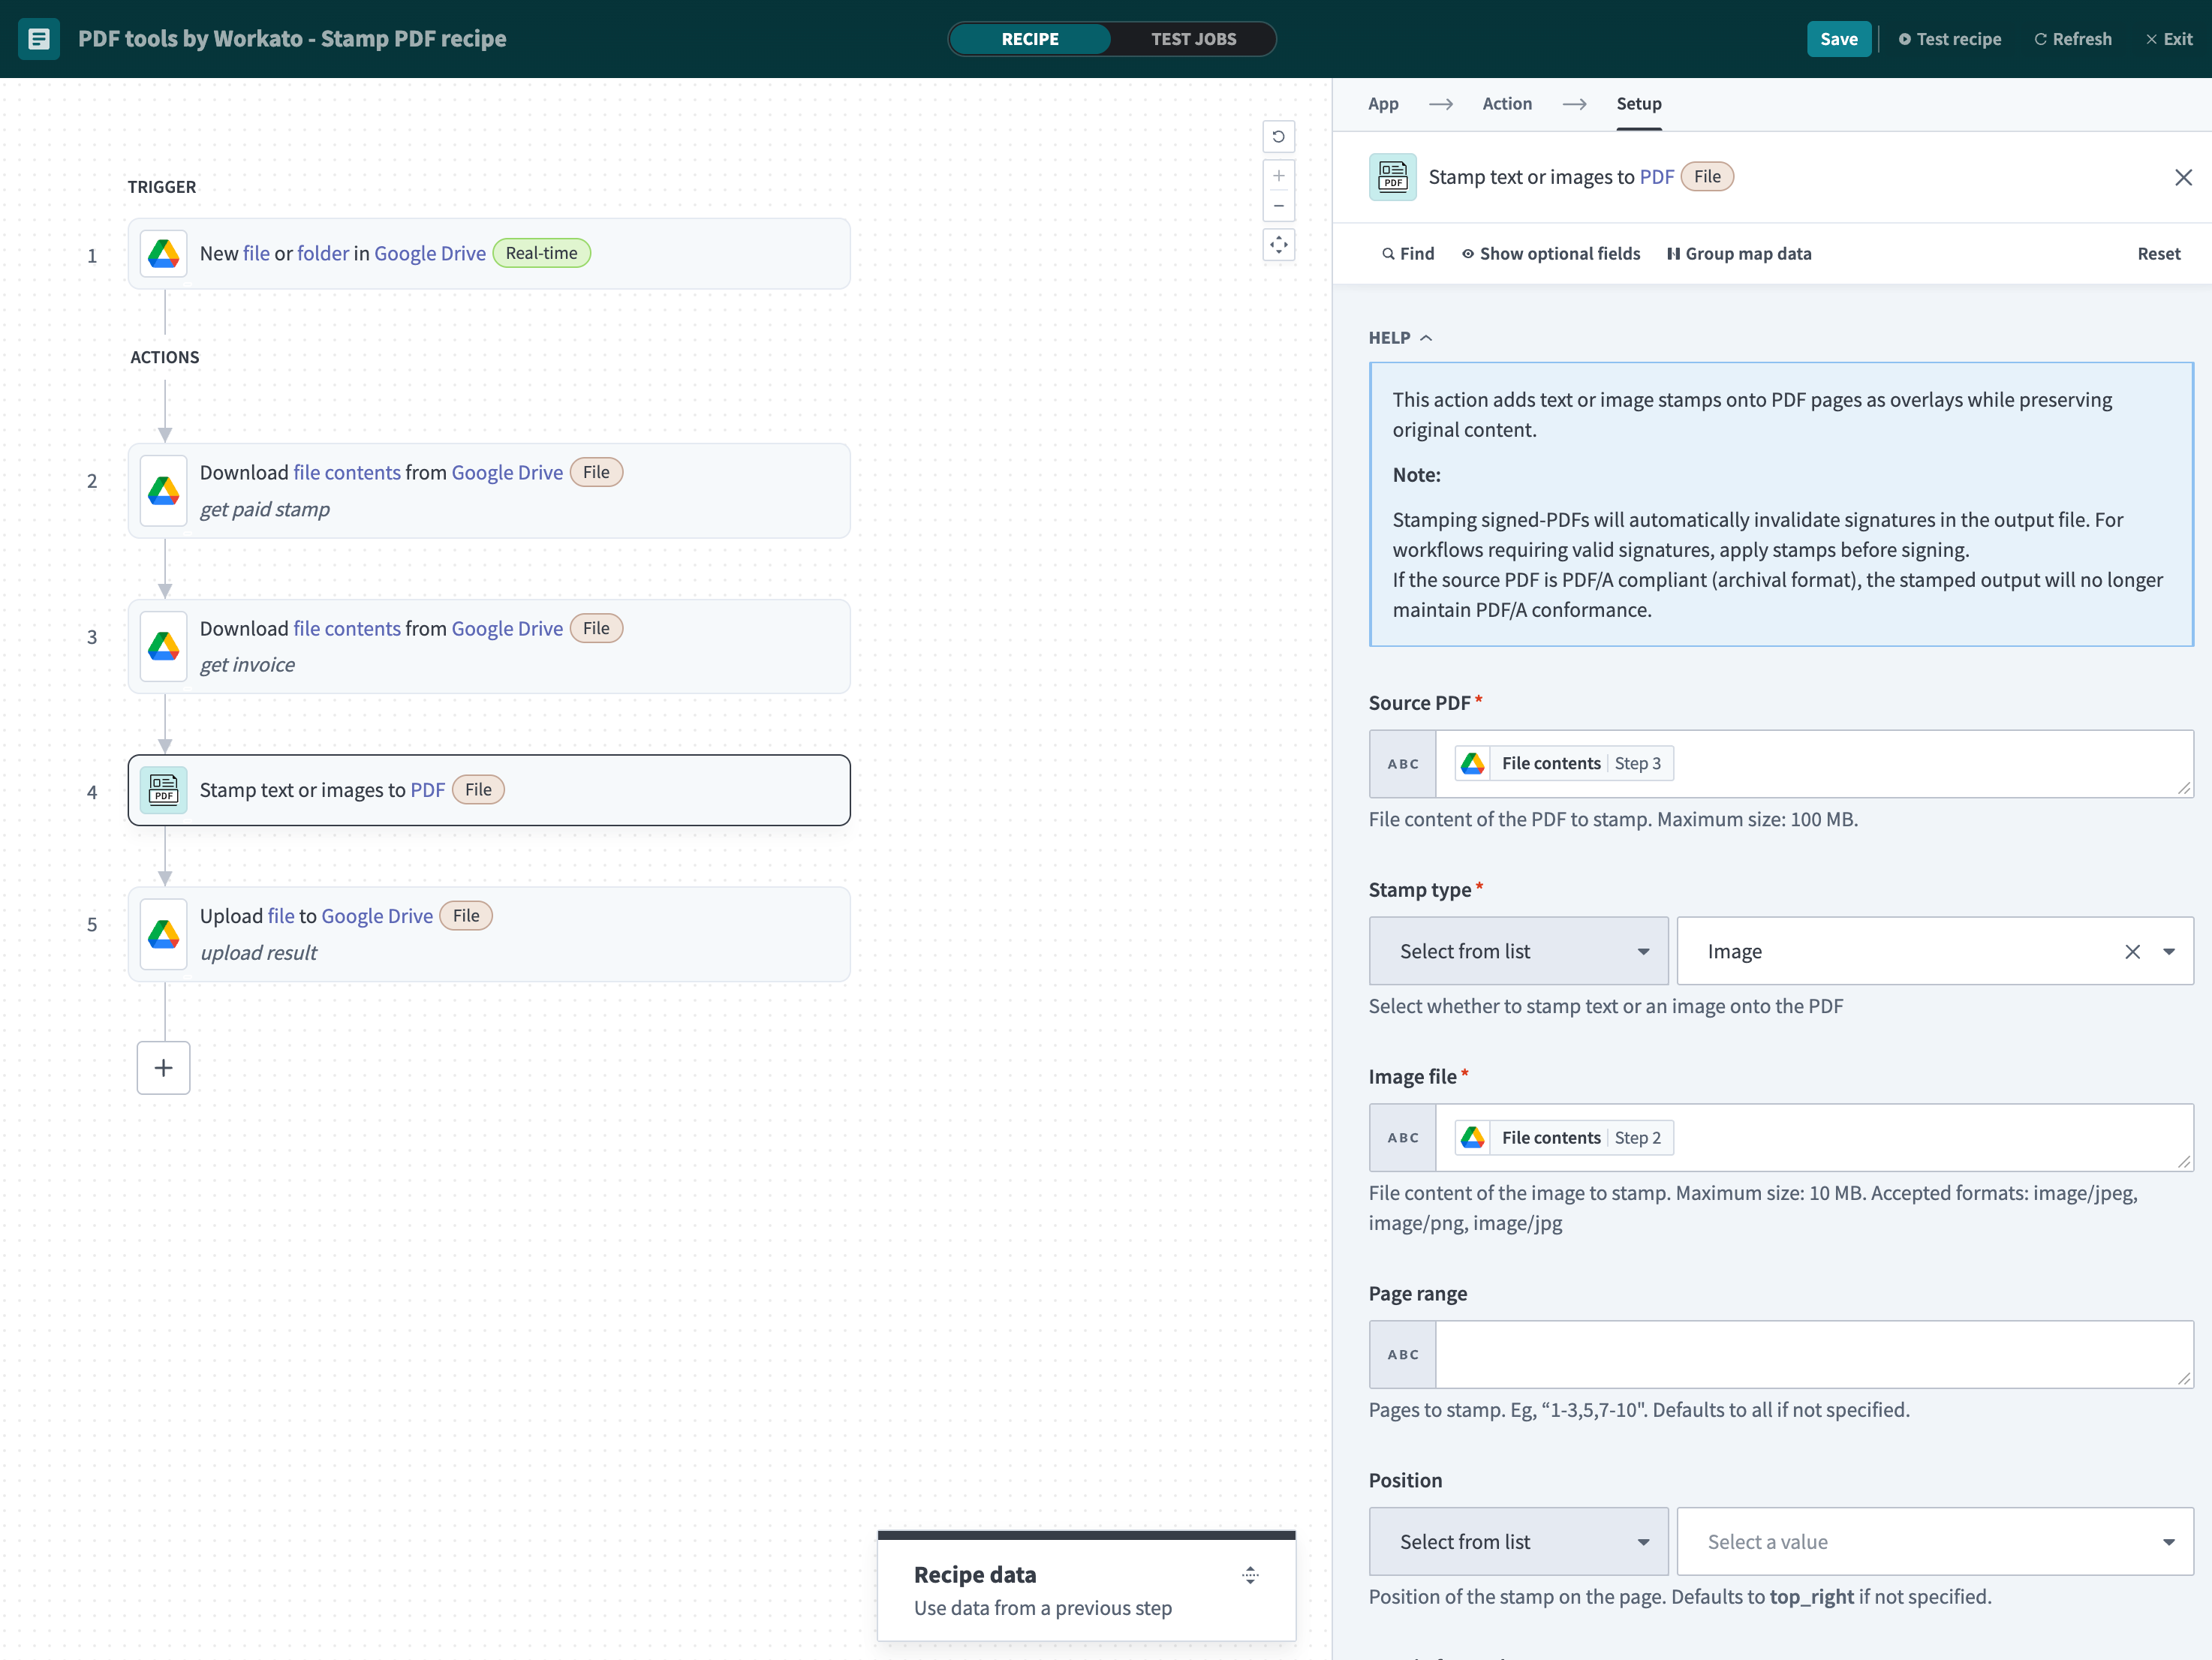Zoom out the recipe canvas
This screenshot has height=1660, width=2212.
1278,206
